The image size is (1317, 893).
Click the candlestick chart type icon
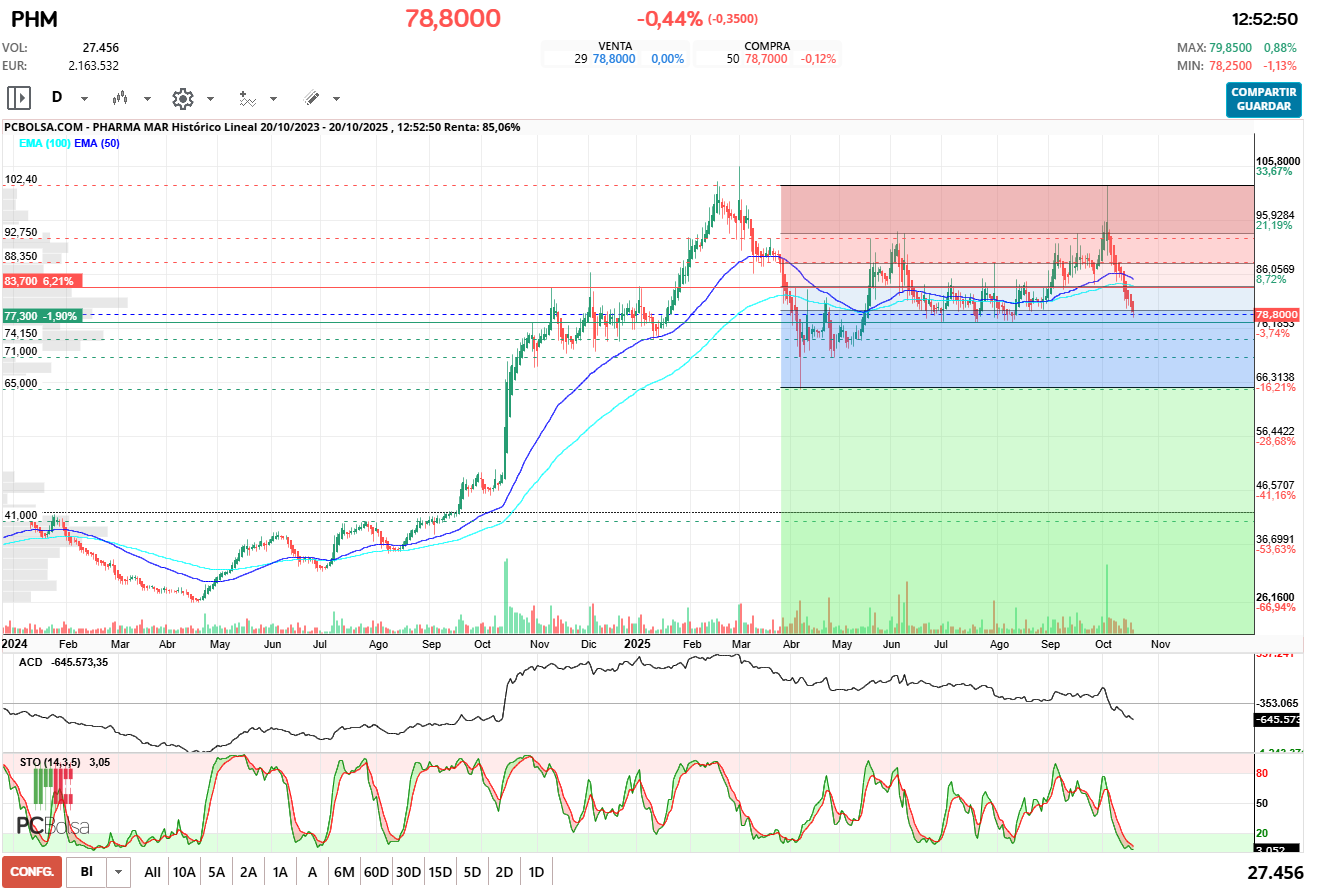pyautogui.click(x=121, y=98)
